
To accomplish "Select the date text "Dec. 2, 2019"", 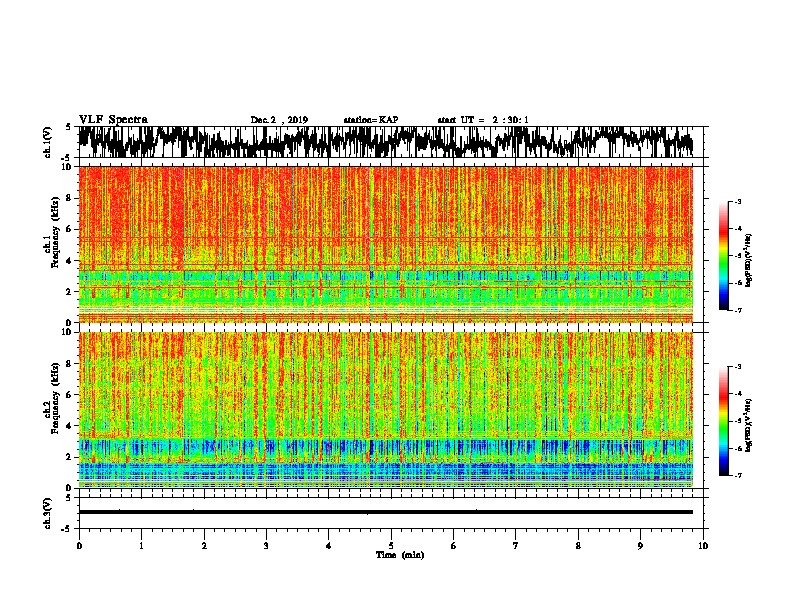I will [x=279, y=120].
